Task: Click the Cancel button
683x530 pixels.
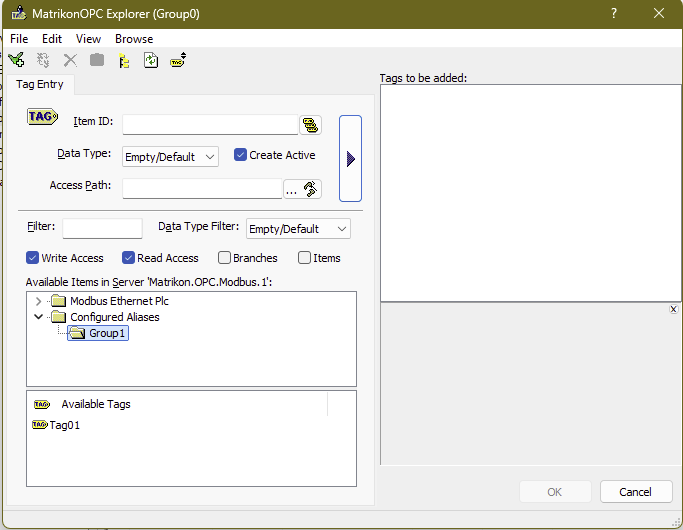Action: pos(636,492)
